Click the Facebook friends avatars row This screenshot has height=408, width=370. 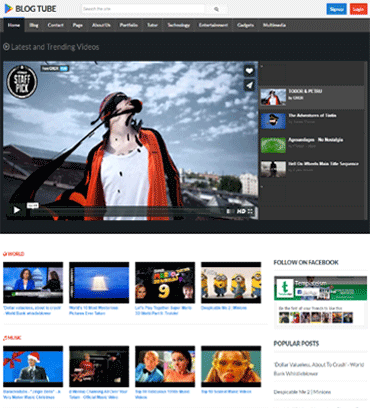coord(316,317)
